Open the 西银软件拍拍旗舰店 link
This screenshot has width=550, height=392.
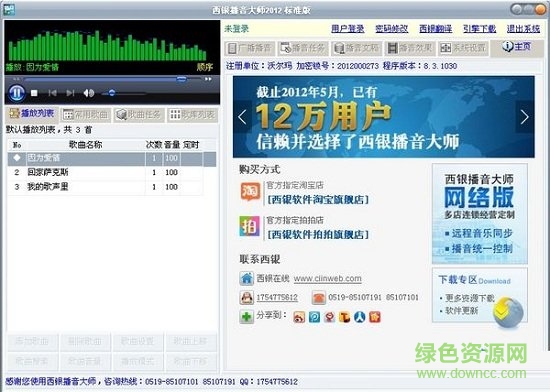[x=318, y=235]
